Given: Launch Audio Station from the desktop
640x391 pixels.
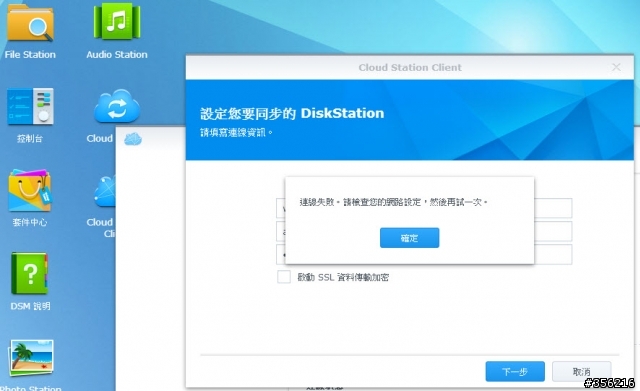Looking at the screenshot, I should tap(117, 22).
